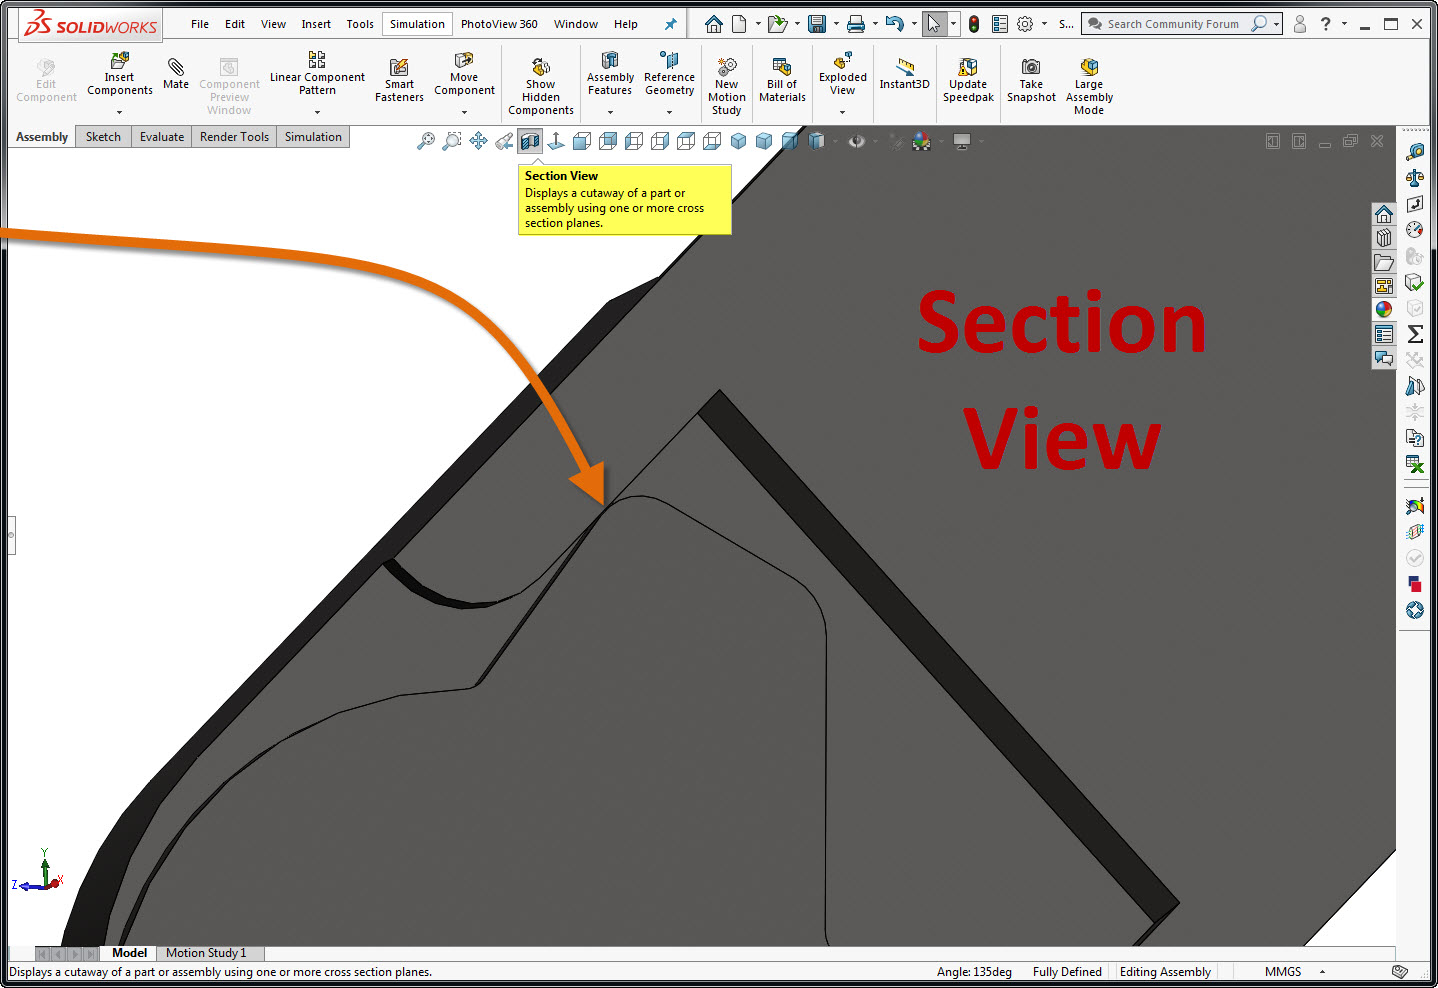Open Linear Component Pattern tool

pyautogui.click(x=317, y=74)
